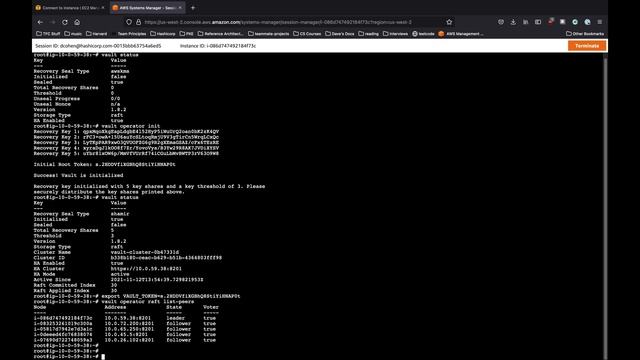Screen dimensions: 640x360
Task: Click the 'vault operator raft list-peers' command
Action: pyautogui.click(x=148, y=302)
